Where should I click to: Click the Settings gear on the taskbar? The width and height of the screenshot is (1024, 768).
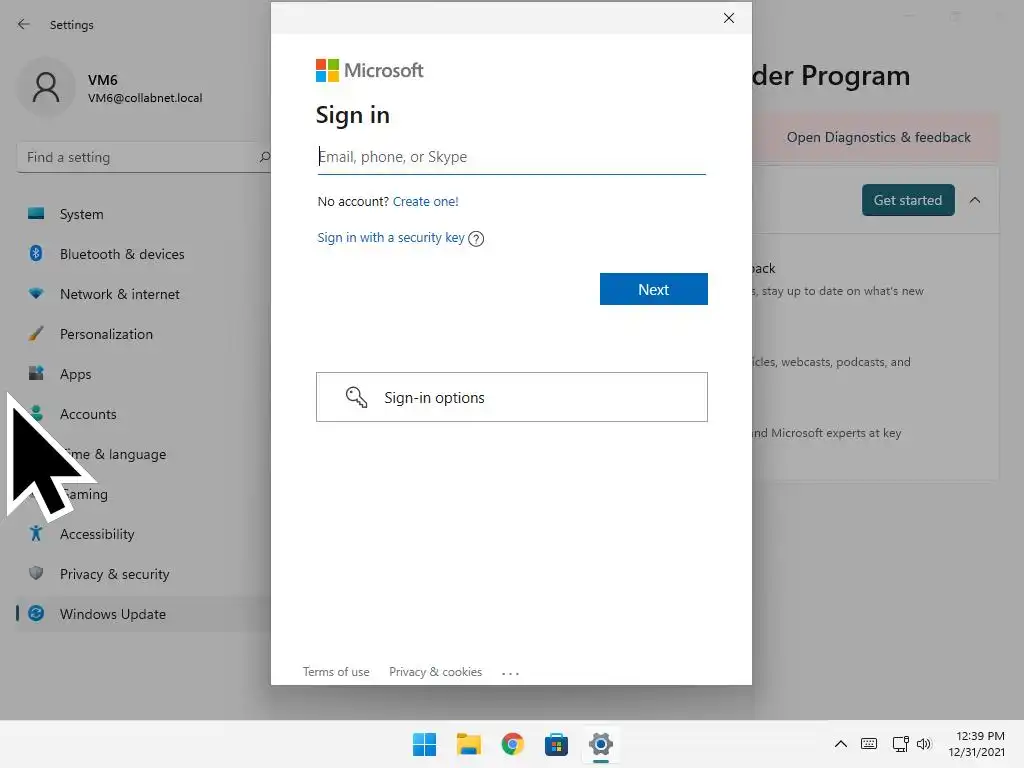coord(601,744)
